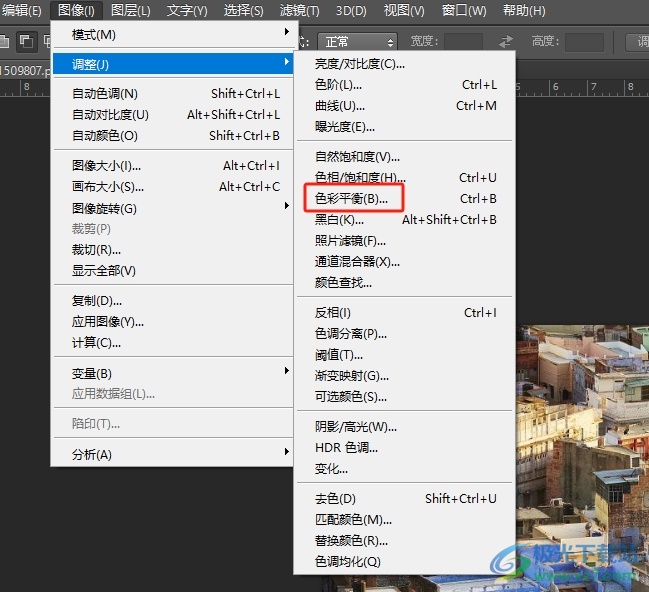Apply 去色(D) to image
Image resolution: width=649 pixels, height=592 pixels.
click(405, 498)
